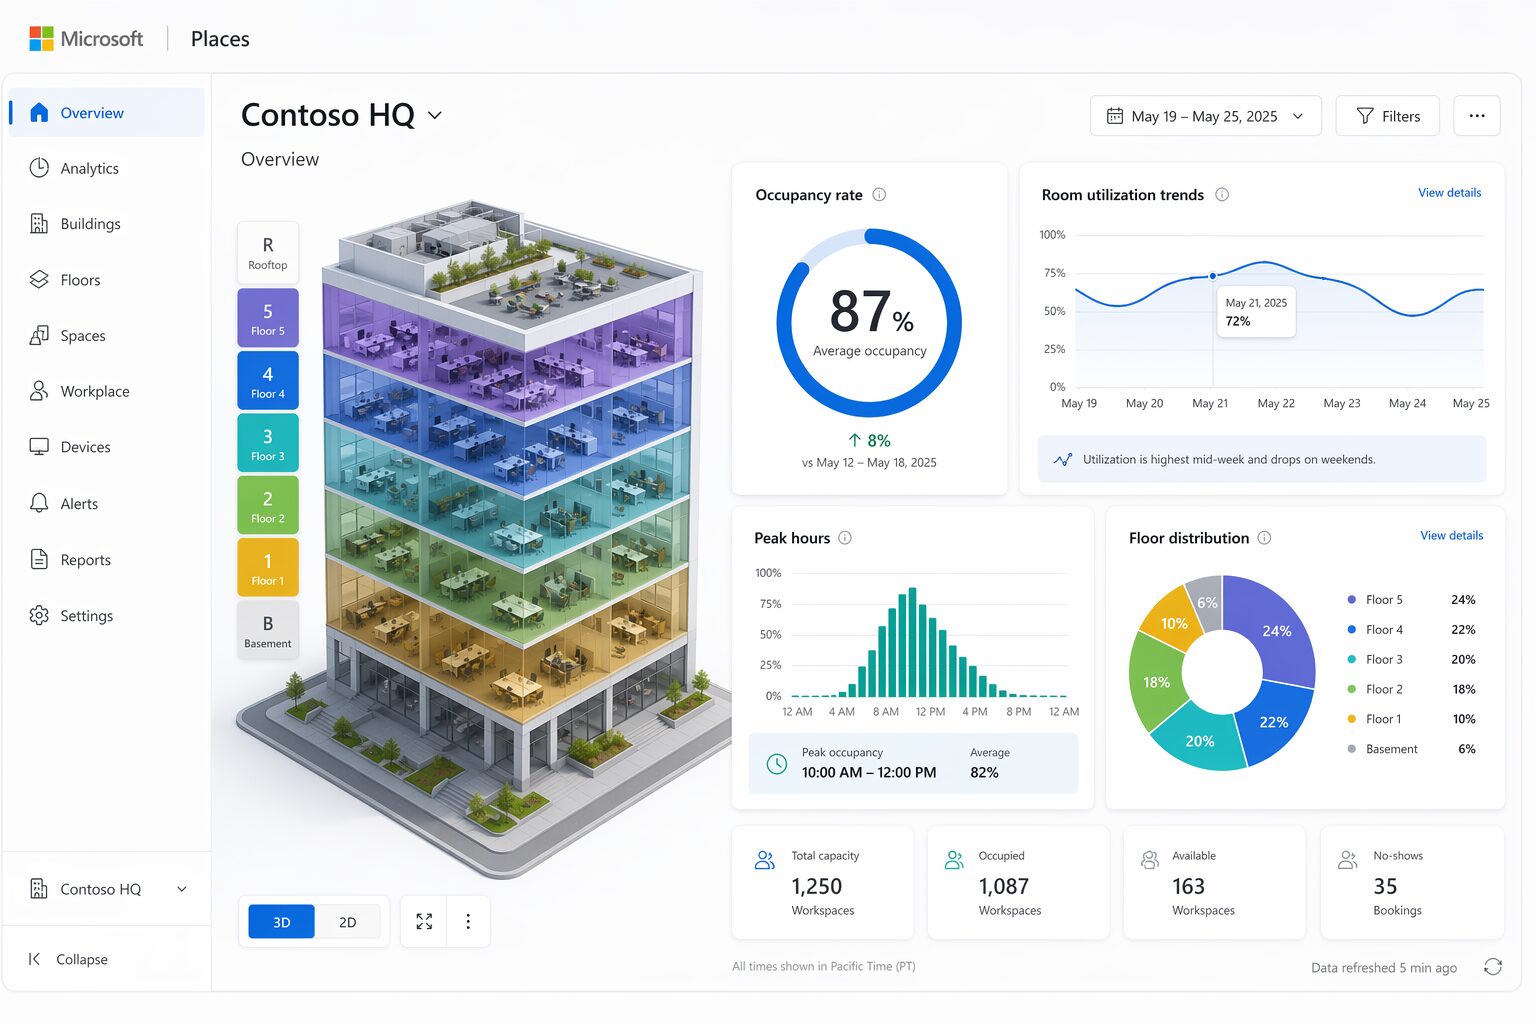Open the Buildings menu item

point(106,224)
